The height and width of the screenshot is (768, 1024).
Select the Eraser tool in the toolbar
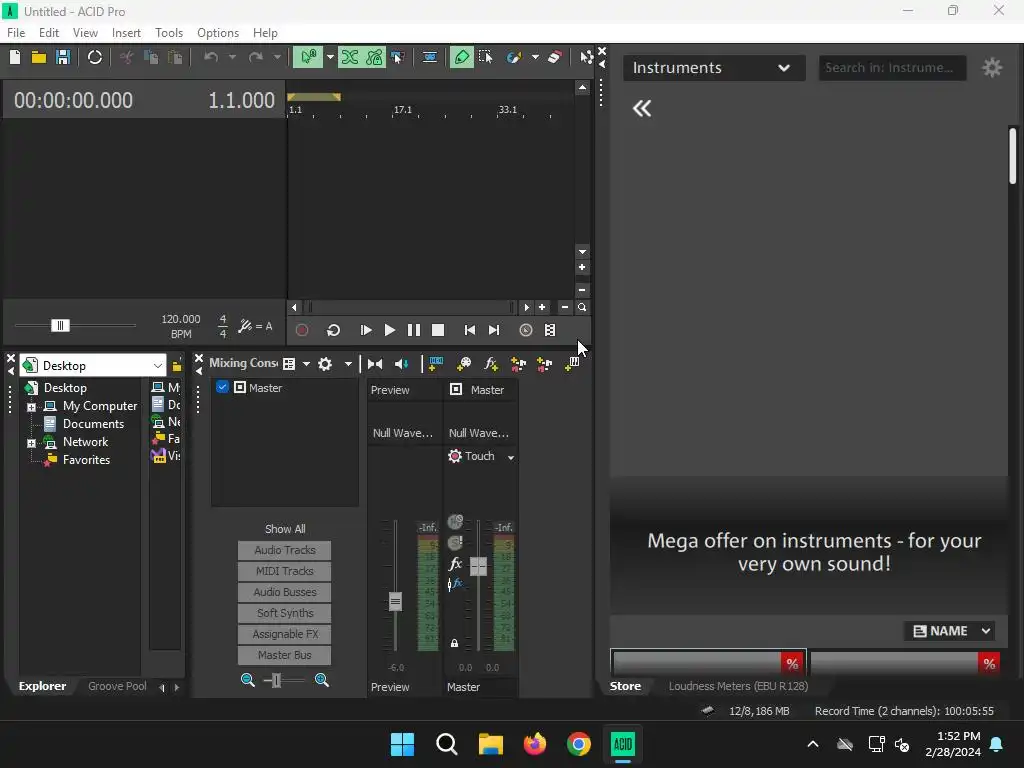[x=554, y=57]
